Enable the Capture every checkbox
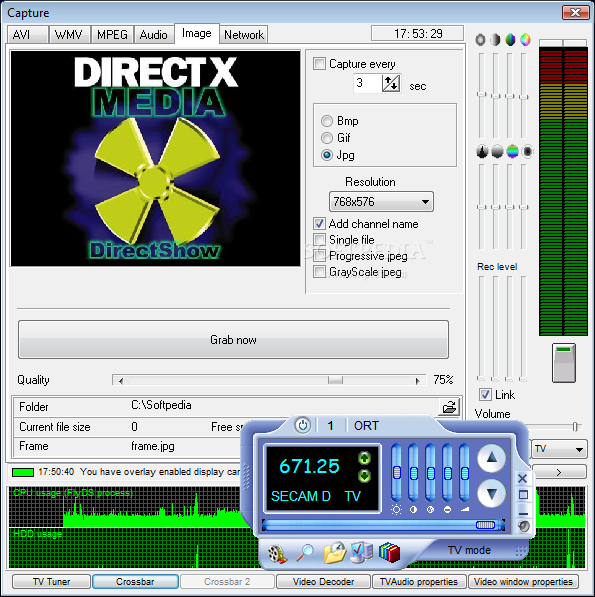The width and height of the screenshot is (595, 597). pos(319,63)
